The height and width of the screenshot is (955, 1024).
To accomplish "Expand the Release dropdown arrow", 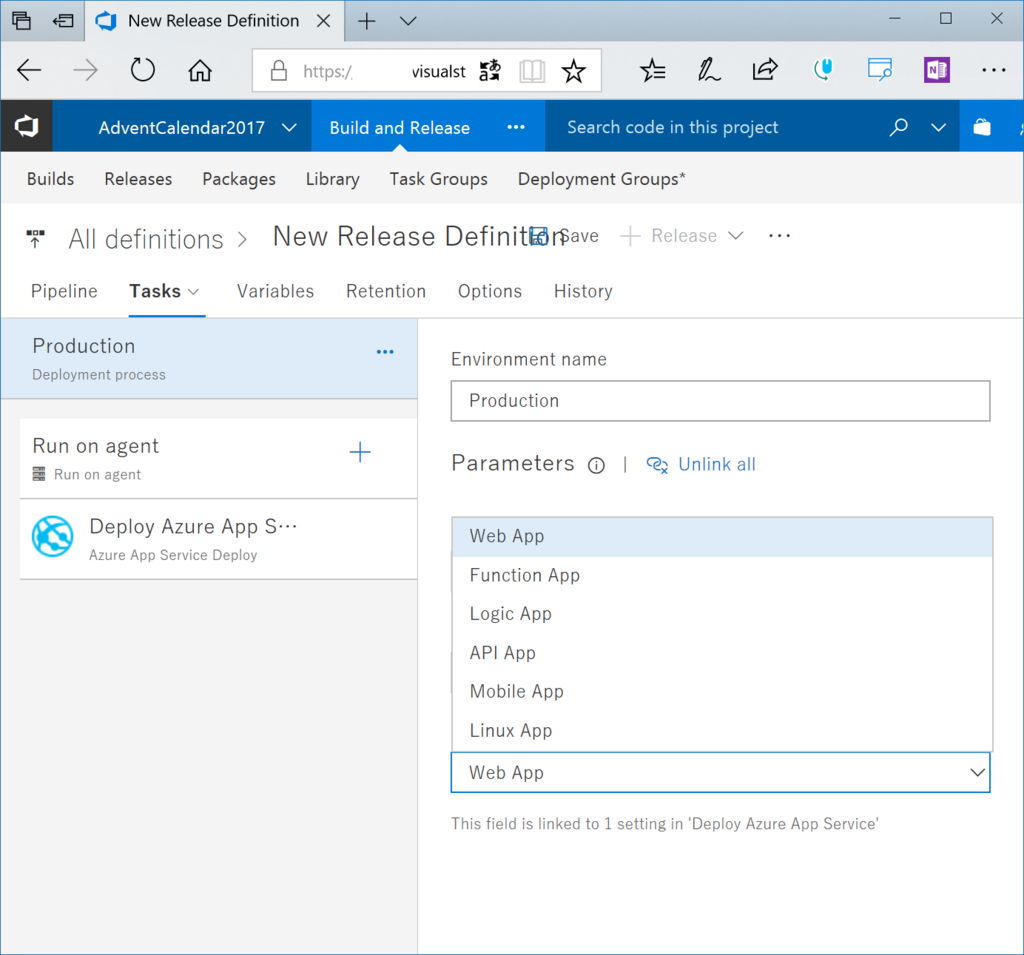I will [x=736, y=236].
